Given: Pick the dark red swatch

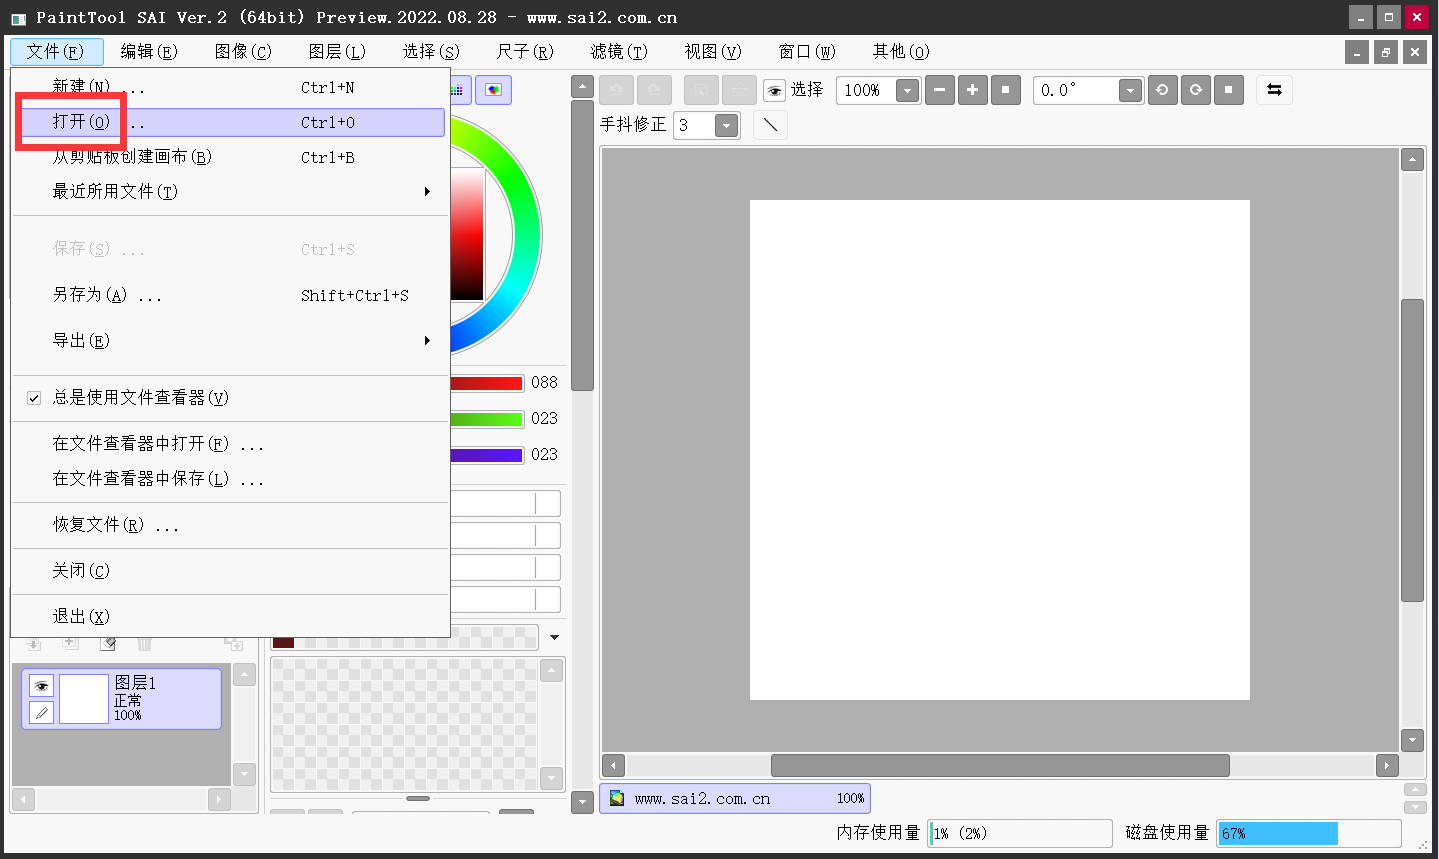Looking at the screenshot, I should pyautogui.click(x=283, y=641).
